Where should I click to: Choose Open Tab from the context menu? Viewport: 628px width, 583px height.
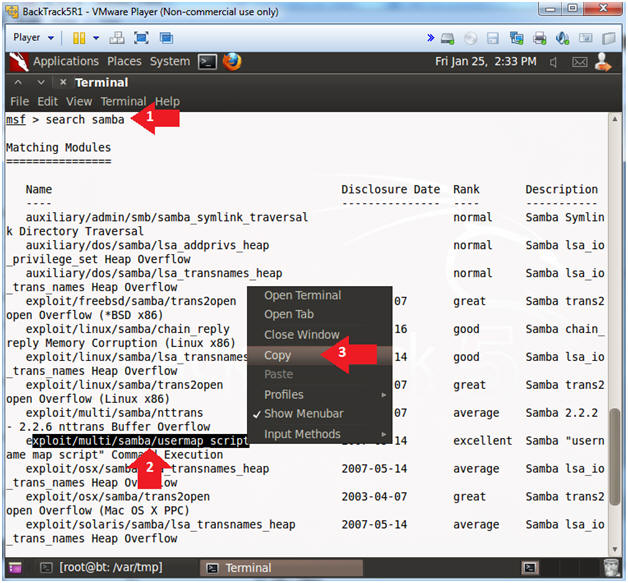click(319, 315)
